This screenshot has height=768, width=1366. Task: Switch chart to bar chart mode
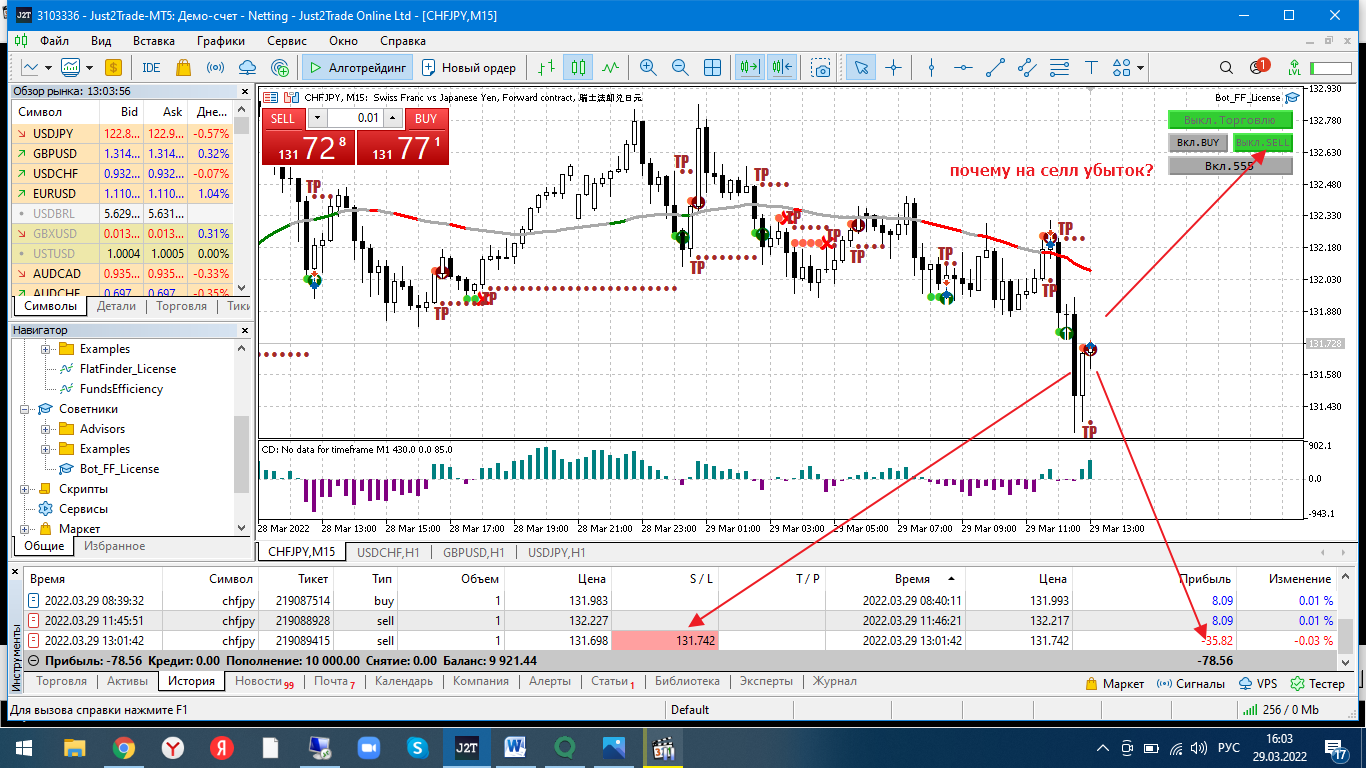click(x=545, y=68)
